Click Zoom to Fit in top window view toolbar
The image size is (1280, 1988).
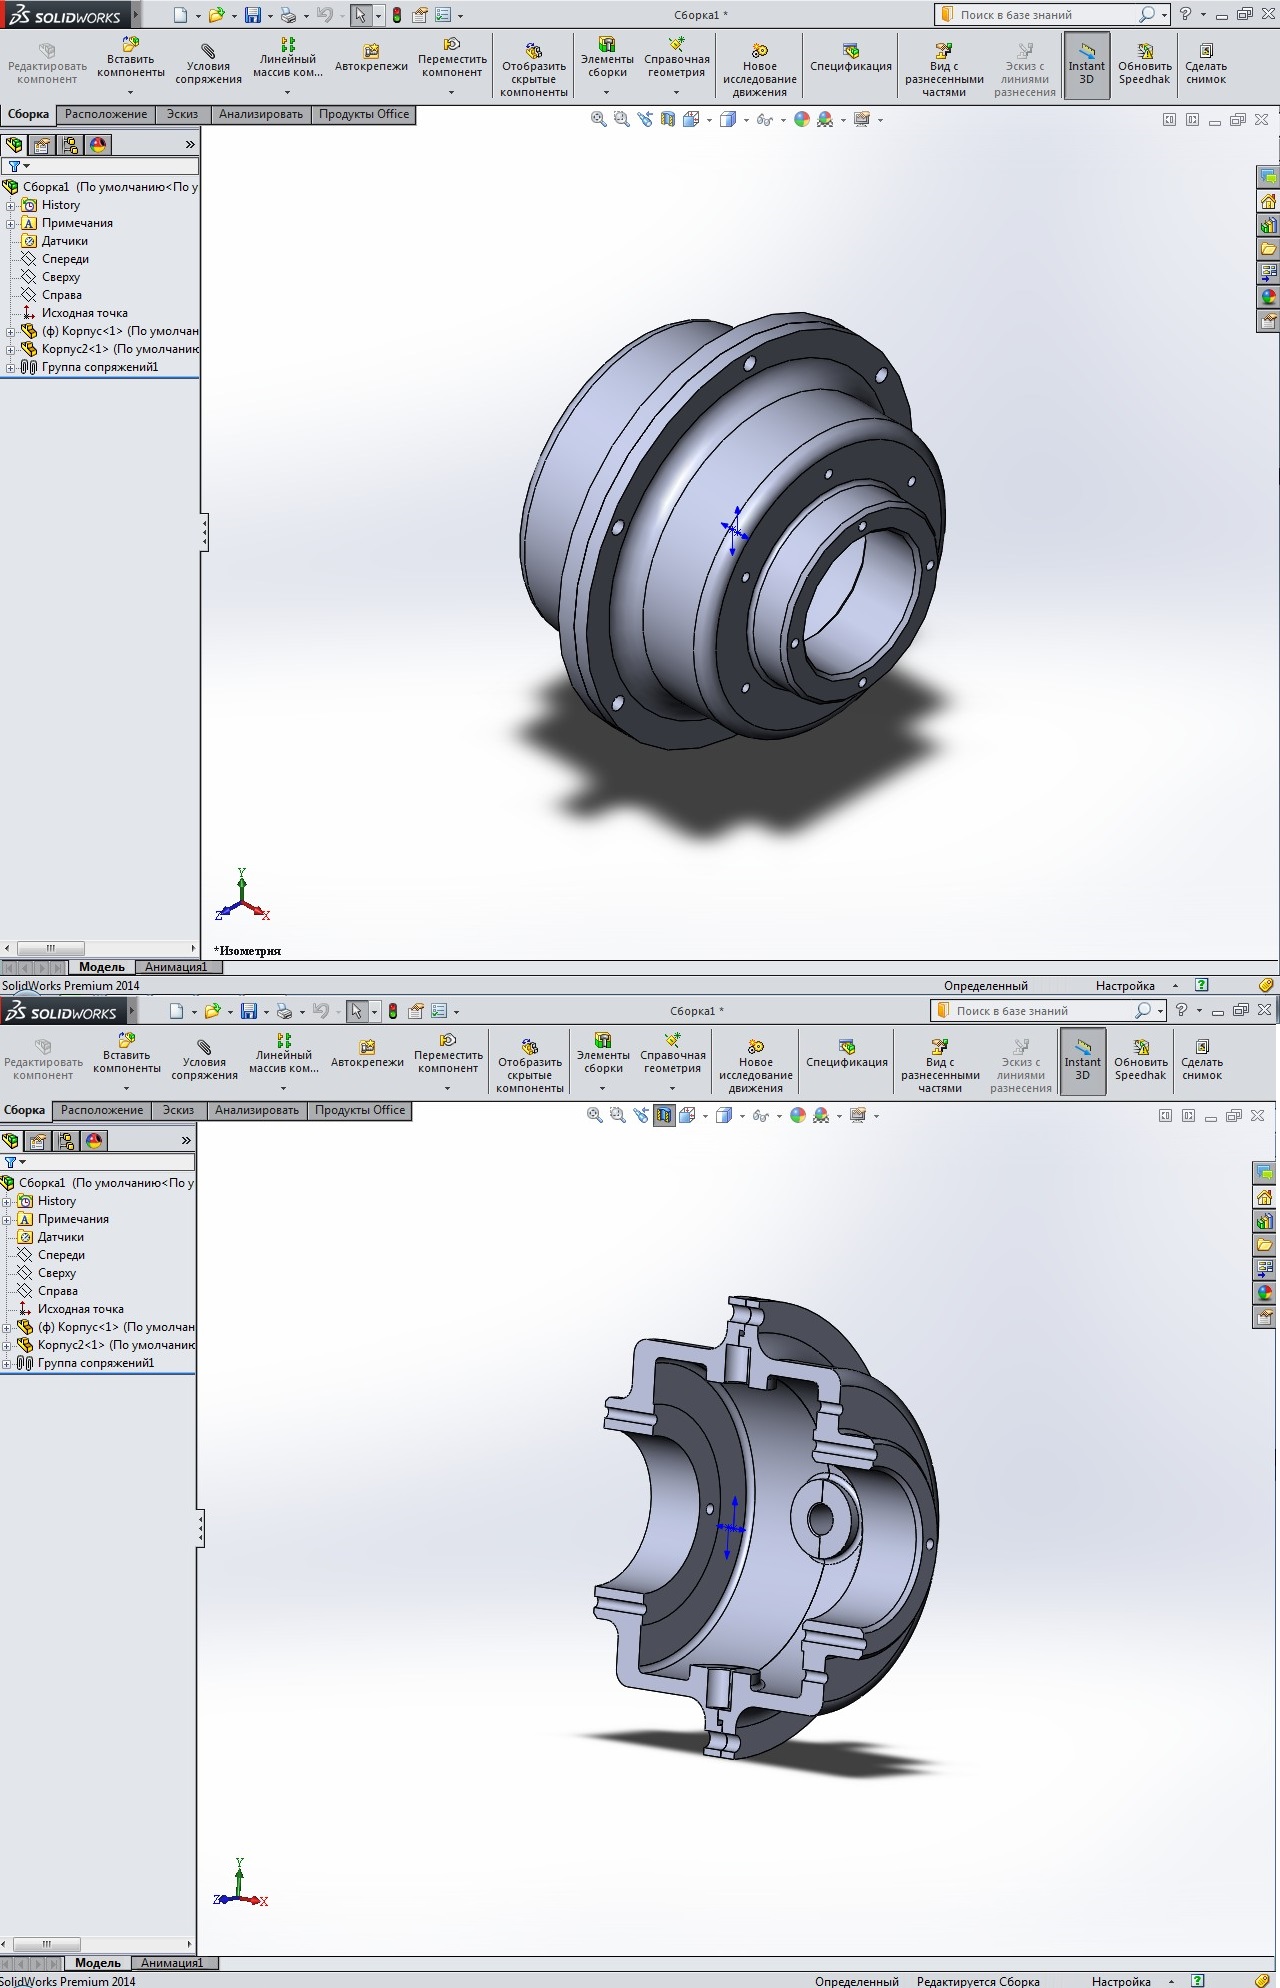(x=599, y=120)
